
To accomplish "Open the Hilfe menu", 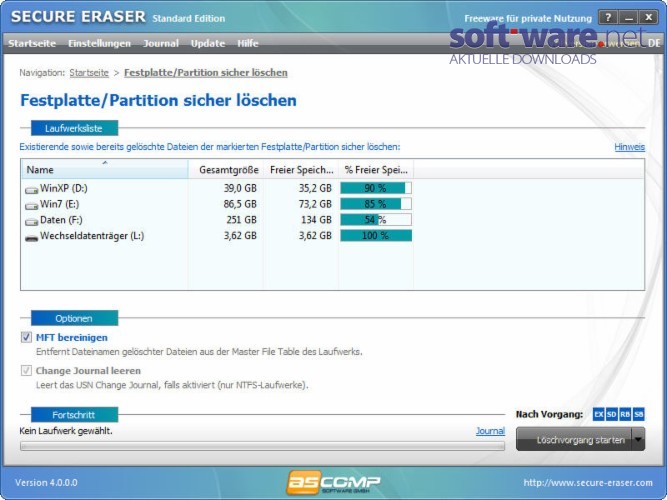I will click(248, 43).
